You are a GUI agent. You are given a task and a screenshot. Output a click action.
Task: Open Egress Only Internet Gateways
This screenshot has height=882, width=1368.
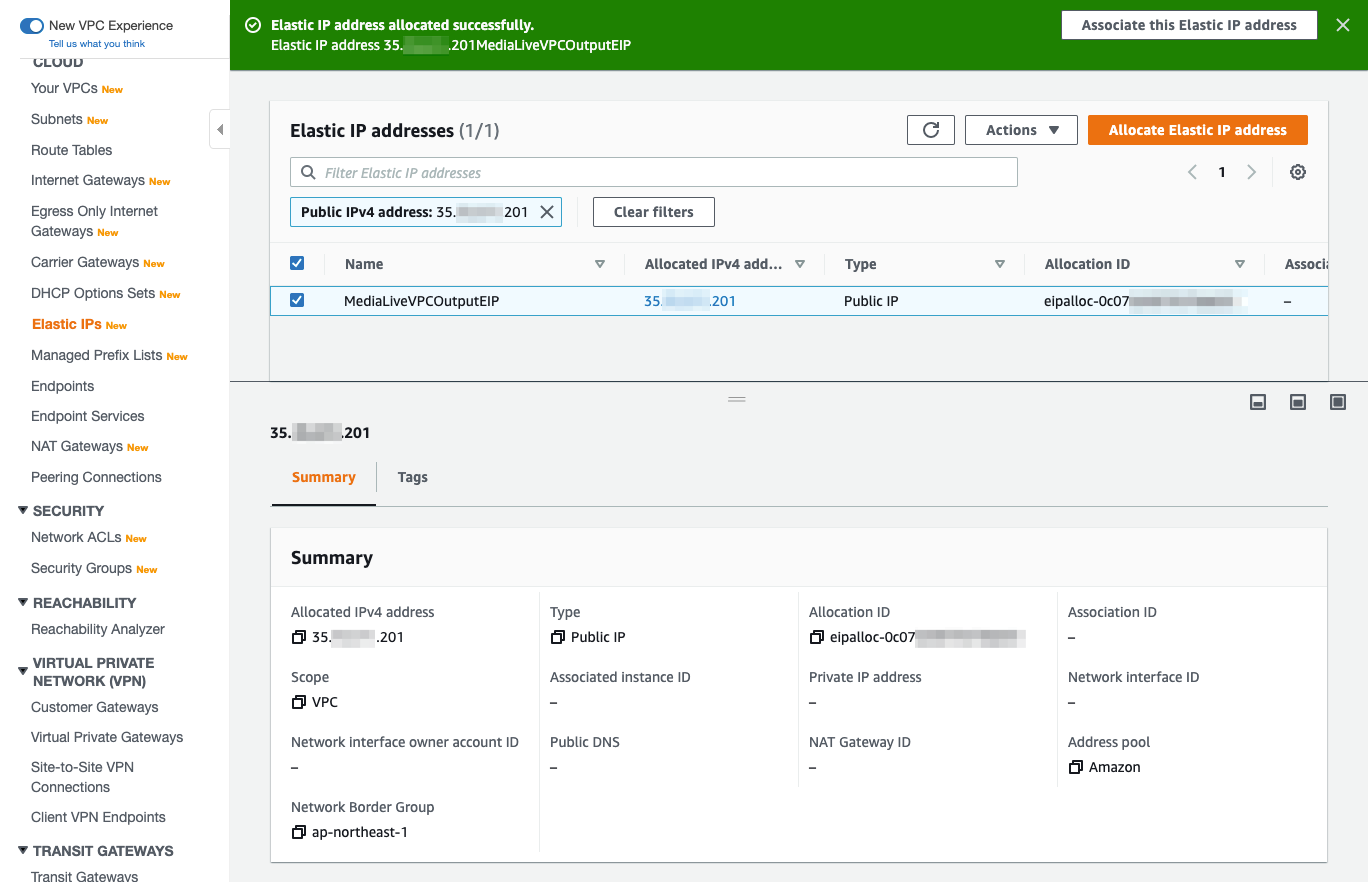(x=94, y=221)
